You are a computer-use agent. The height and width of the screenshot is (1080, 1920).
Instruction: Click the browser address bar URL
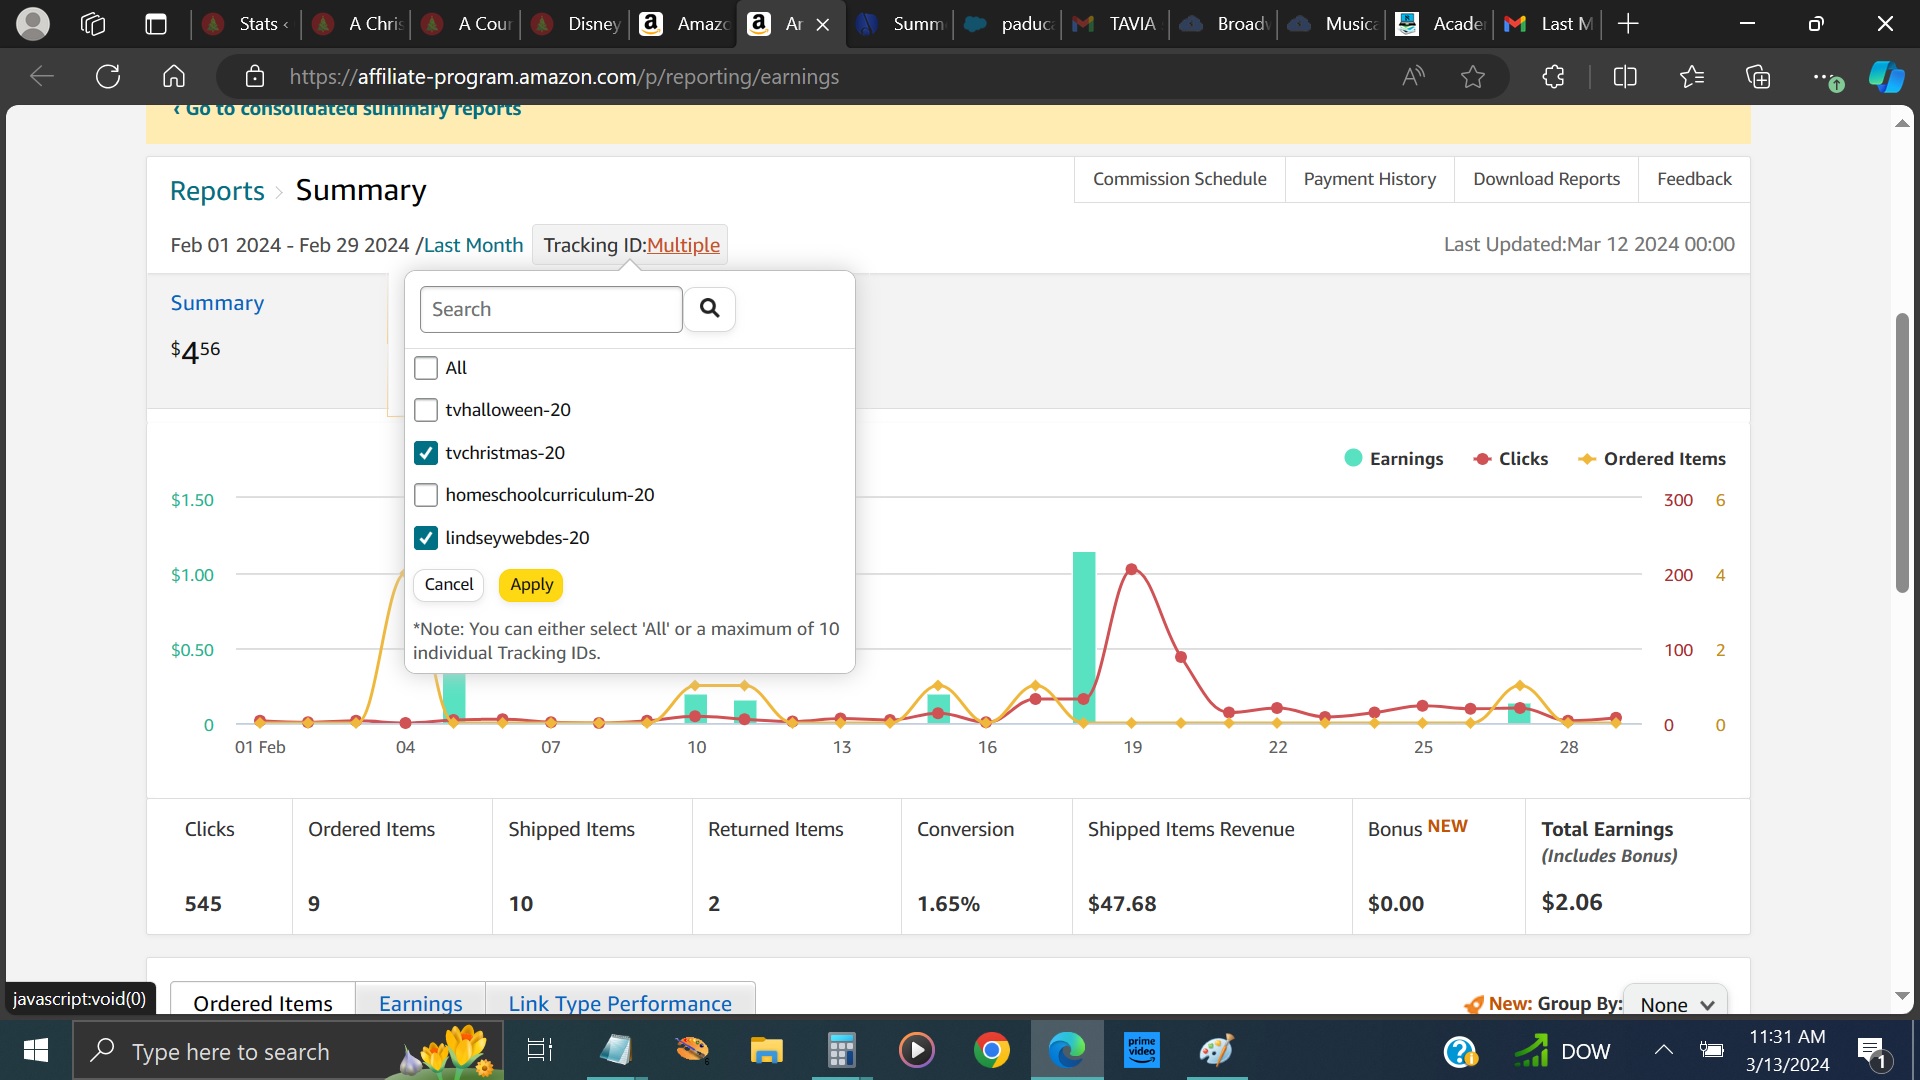click(564, 76)
